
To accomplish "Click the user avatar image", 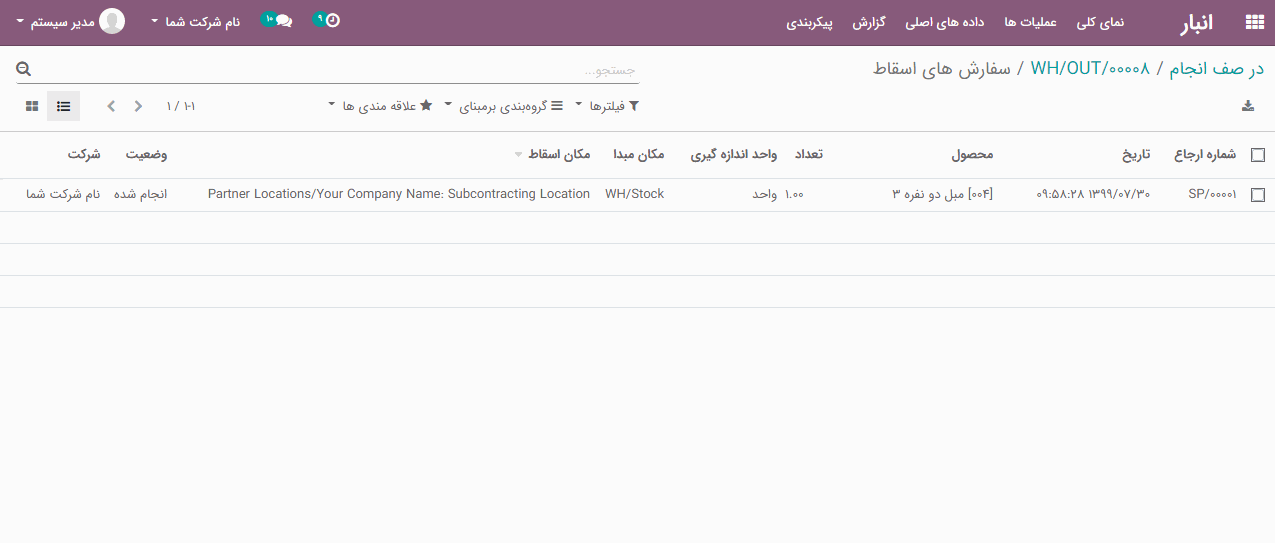I will (112, 21).
